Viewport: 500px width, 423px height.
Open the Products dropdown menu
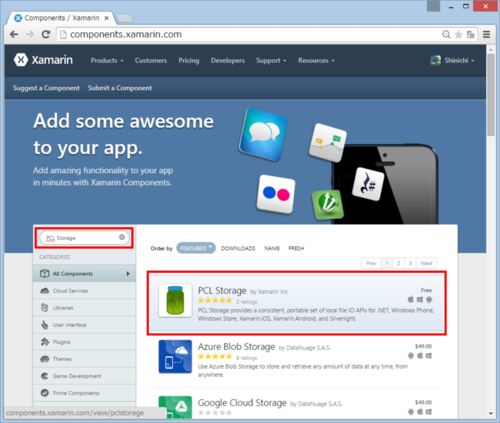tap(107, 60)
